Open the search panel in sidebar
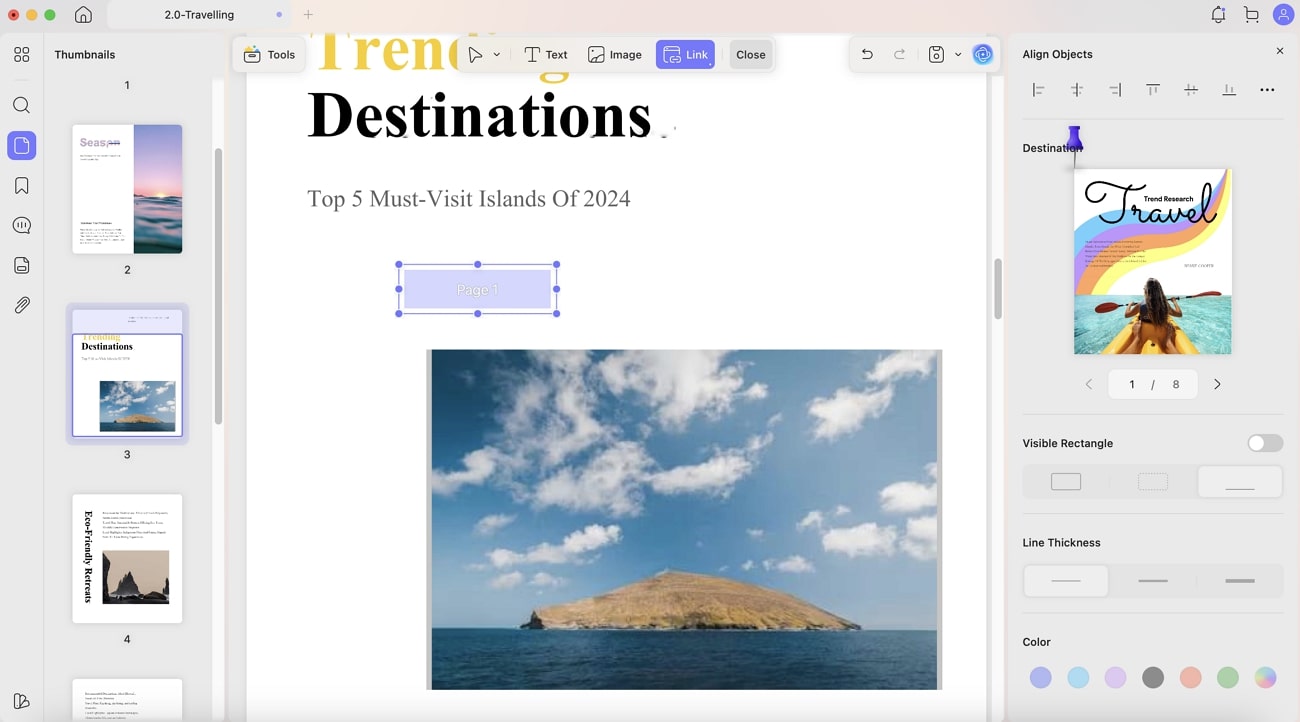The image size is (1300, 722). [x=21, y=105]
